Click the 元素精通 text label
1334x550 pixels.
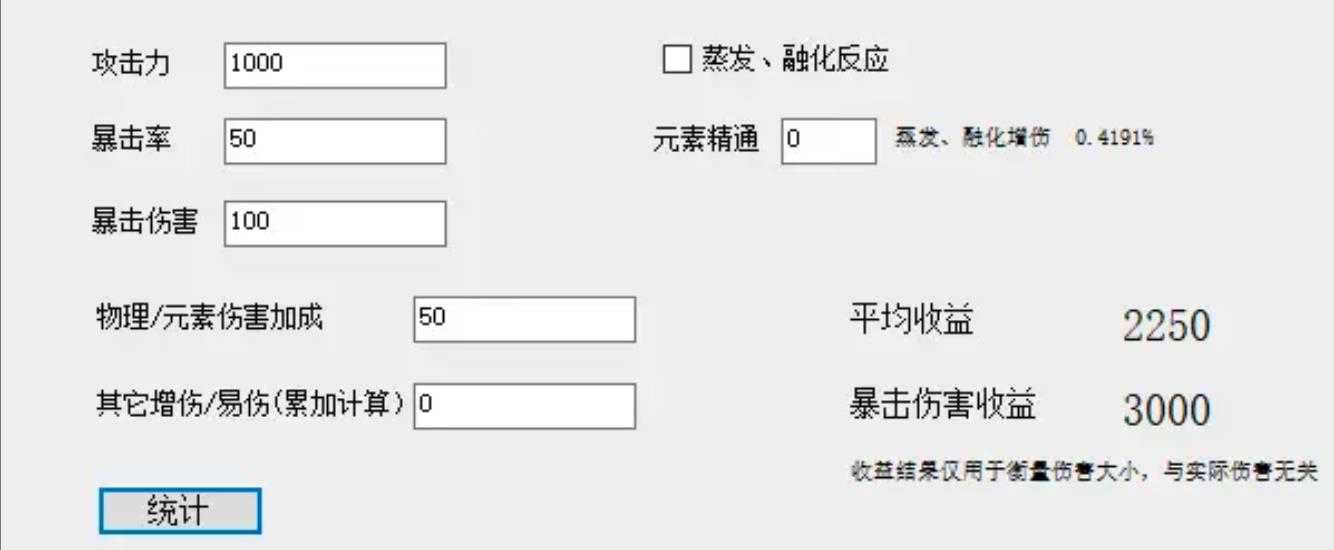[705, 141]
